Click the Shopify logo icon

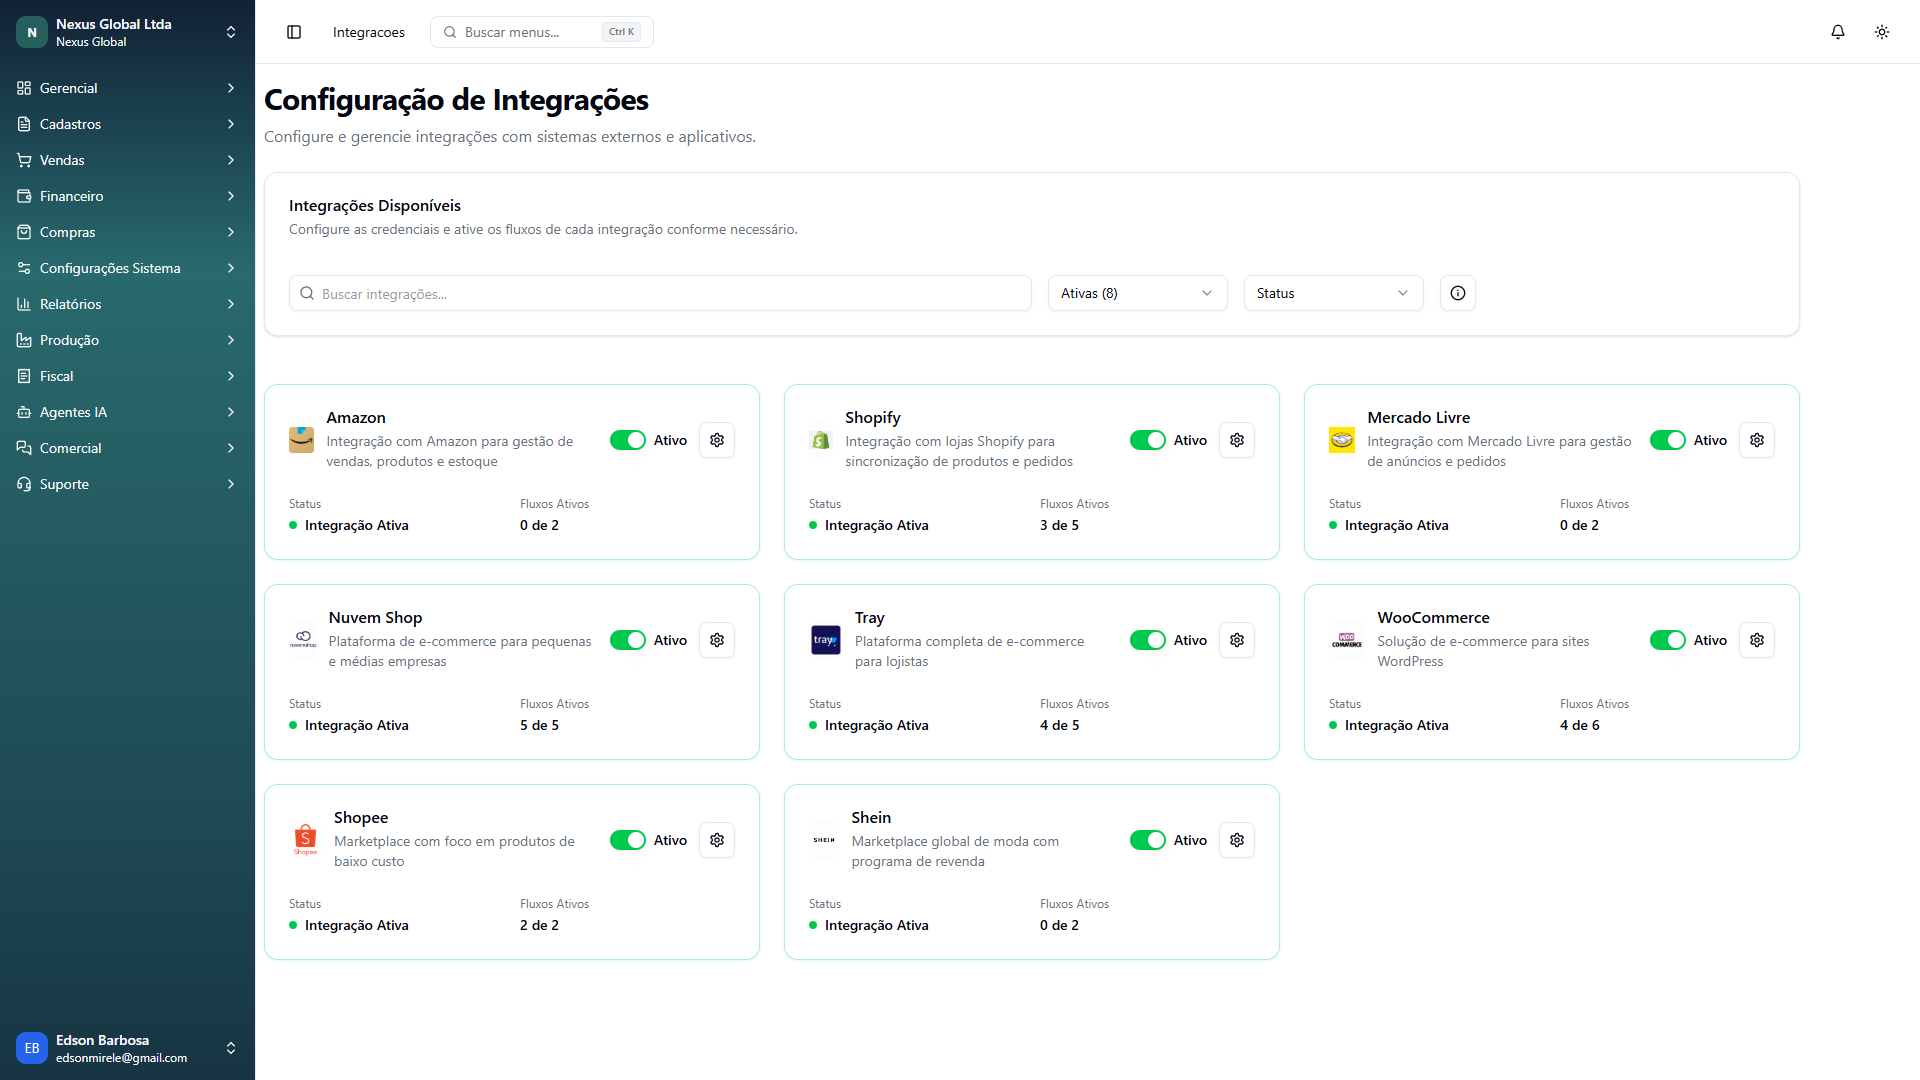[x=821, y=440]
